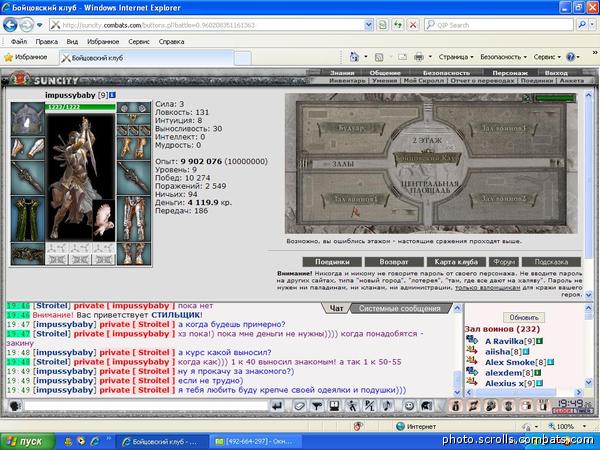Viewport: 600px width, 450px height.
Task: Click the send message arrow icon
Action: click(x=277, y=406)
